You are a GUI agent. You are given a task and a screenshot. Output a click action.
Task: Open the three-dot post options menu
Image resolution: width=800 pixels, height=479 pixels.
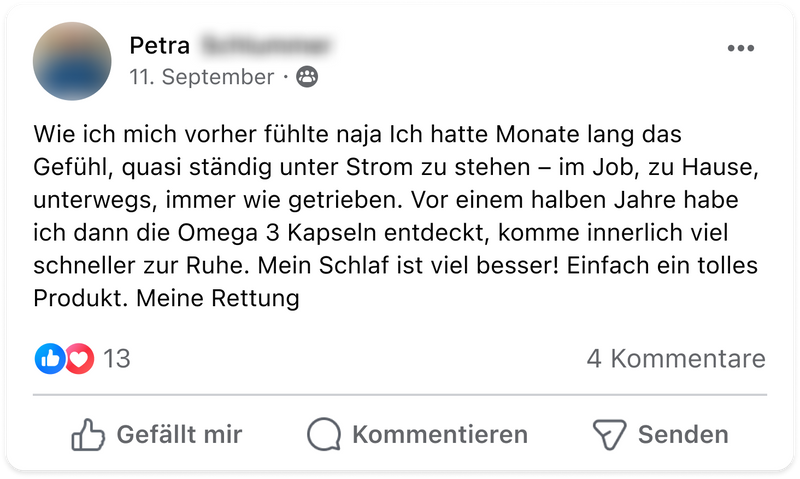(x=741, y=48)
